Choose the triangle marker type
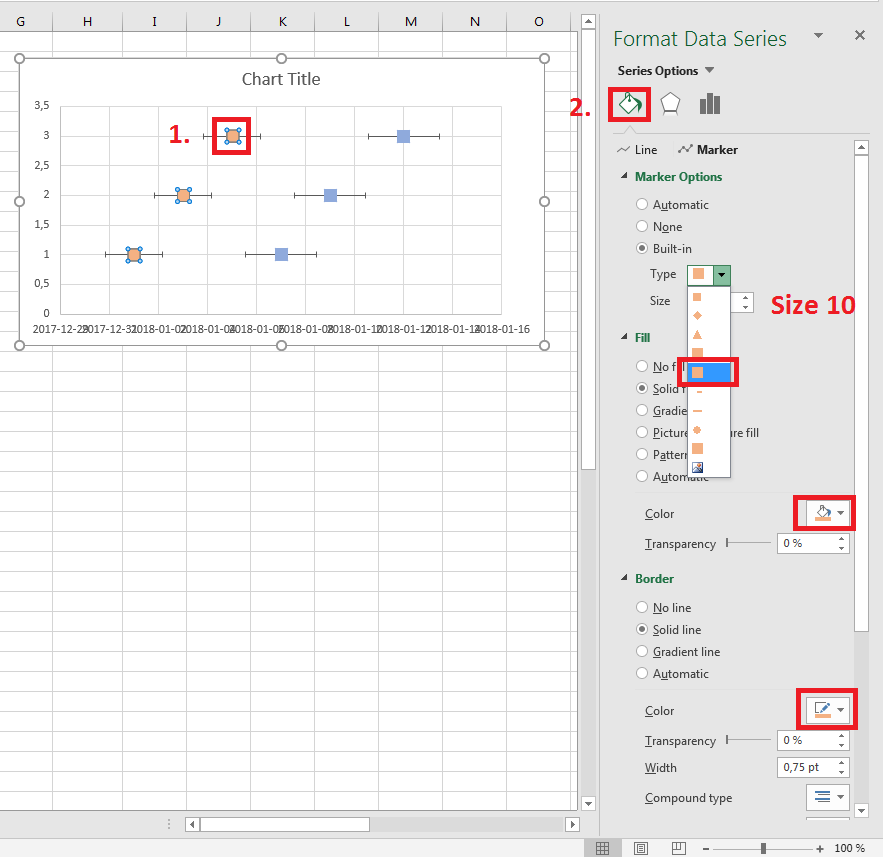The height and width of the screenshot is (857, 883). point(697,334)
